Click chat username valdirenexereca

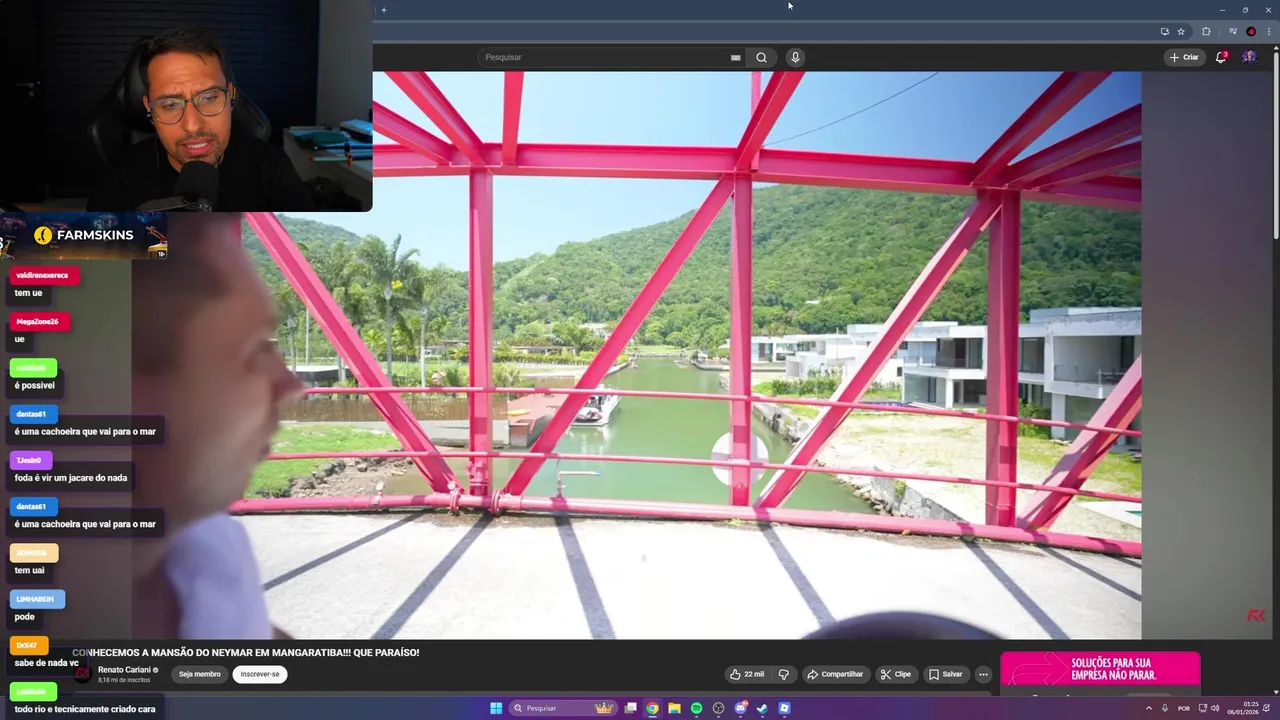[x=42, y=275]
